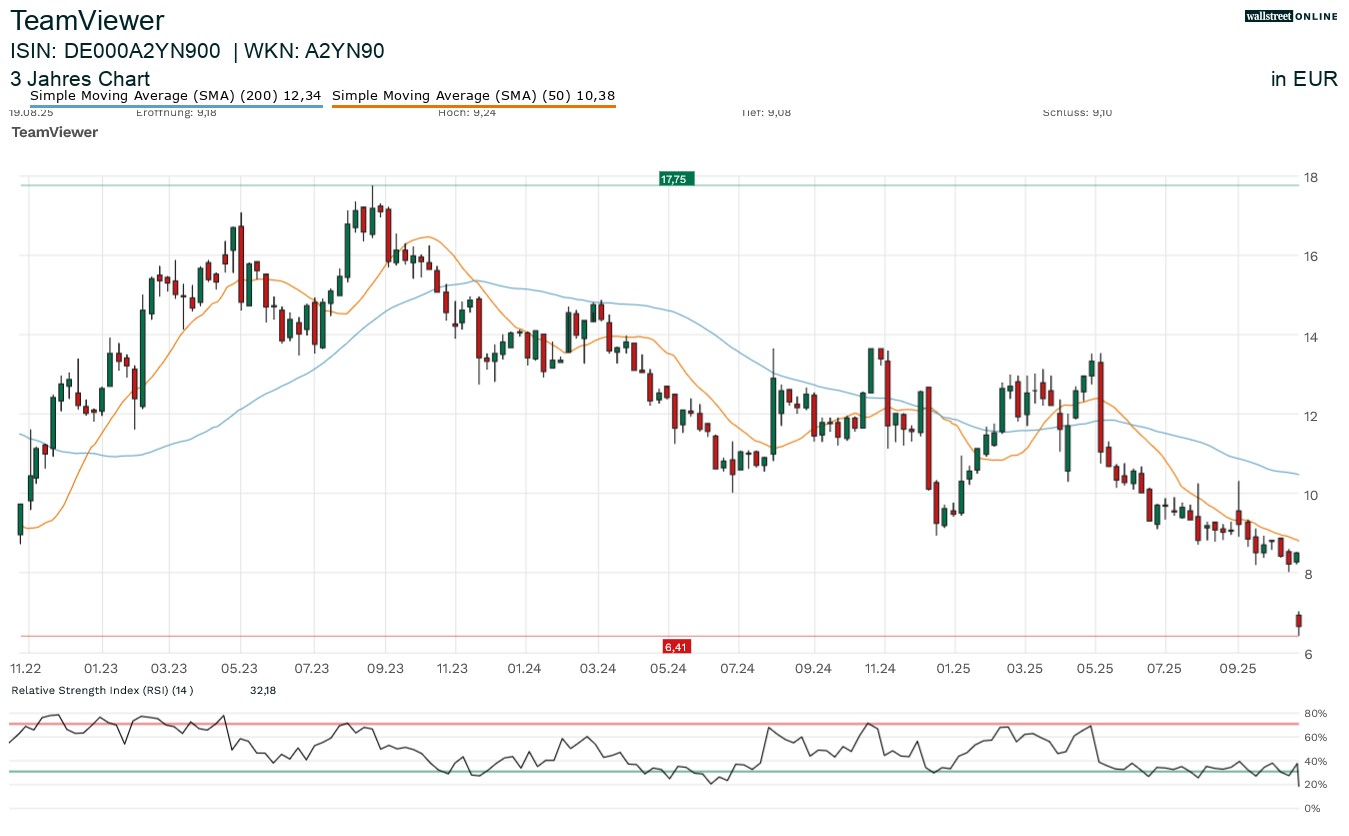Toggle the SMA (200) legend entry
Viewport: 1349px width, 836px height.
[x=176, y=96]
